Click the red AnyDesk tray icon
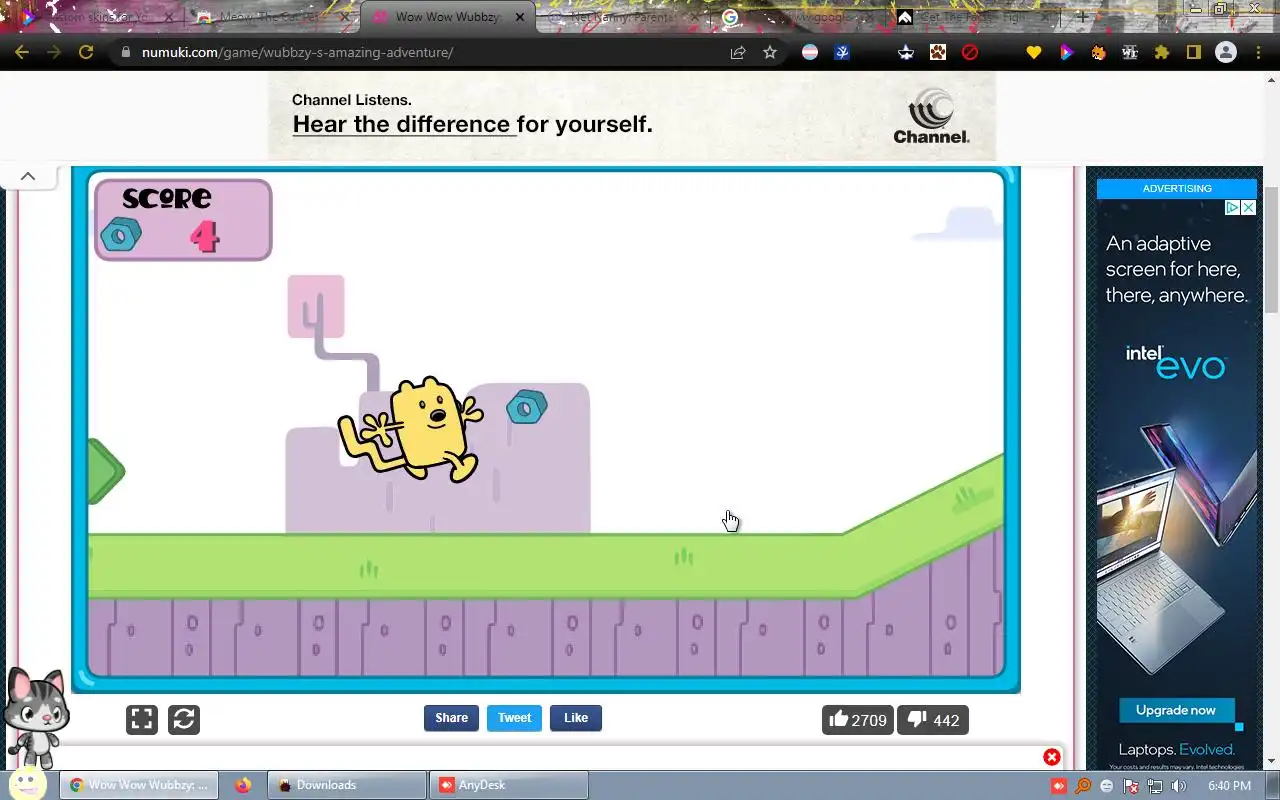The image size is (1280, 800). [1059, 786]
